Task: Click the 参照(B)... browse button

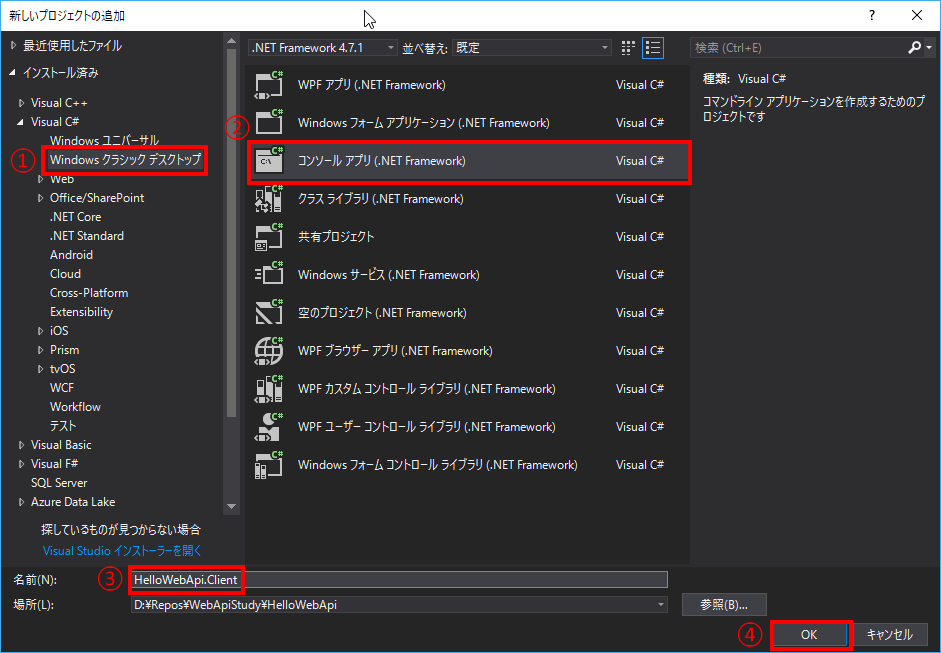Action: click(724, 605)
